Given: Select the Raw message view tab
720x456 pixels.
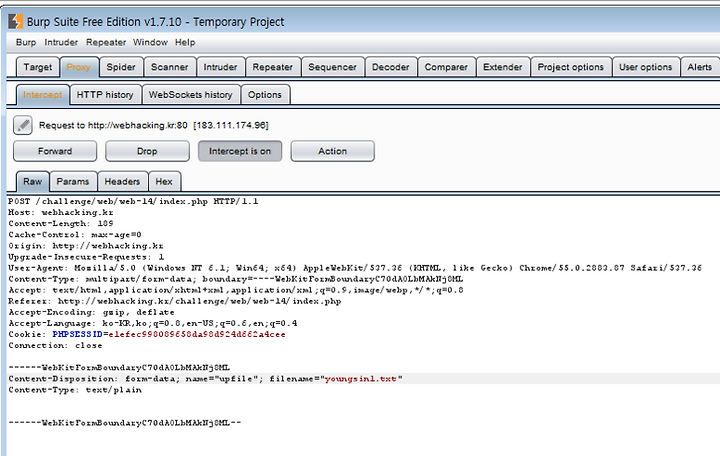Looking at the screenshot, I should click(33, 181).
